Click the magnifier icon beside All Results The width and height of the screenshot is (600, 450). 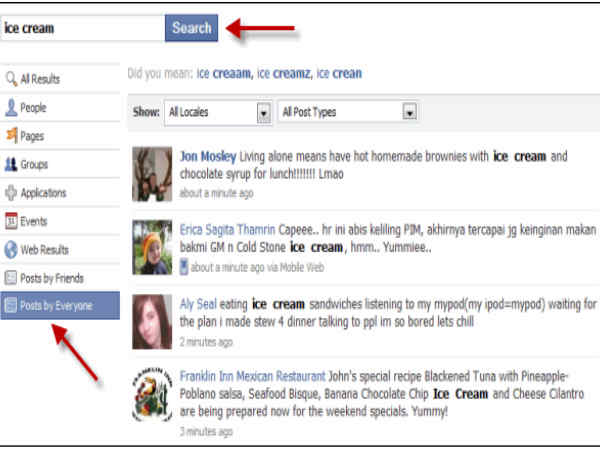(11, 79)
